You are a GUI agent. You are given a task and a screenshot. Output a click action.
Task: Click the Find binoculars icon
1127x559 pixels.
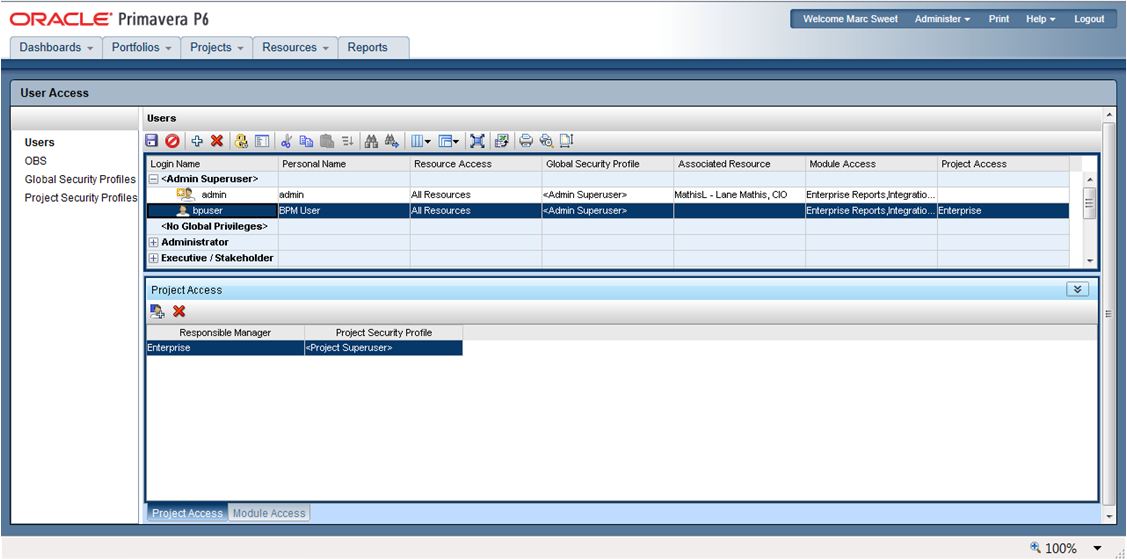(371, 141)
